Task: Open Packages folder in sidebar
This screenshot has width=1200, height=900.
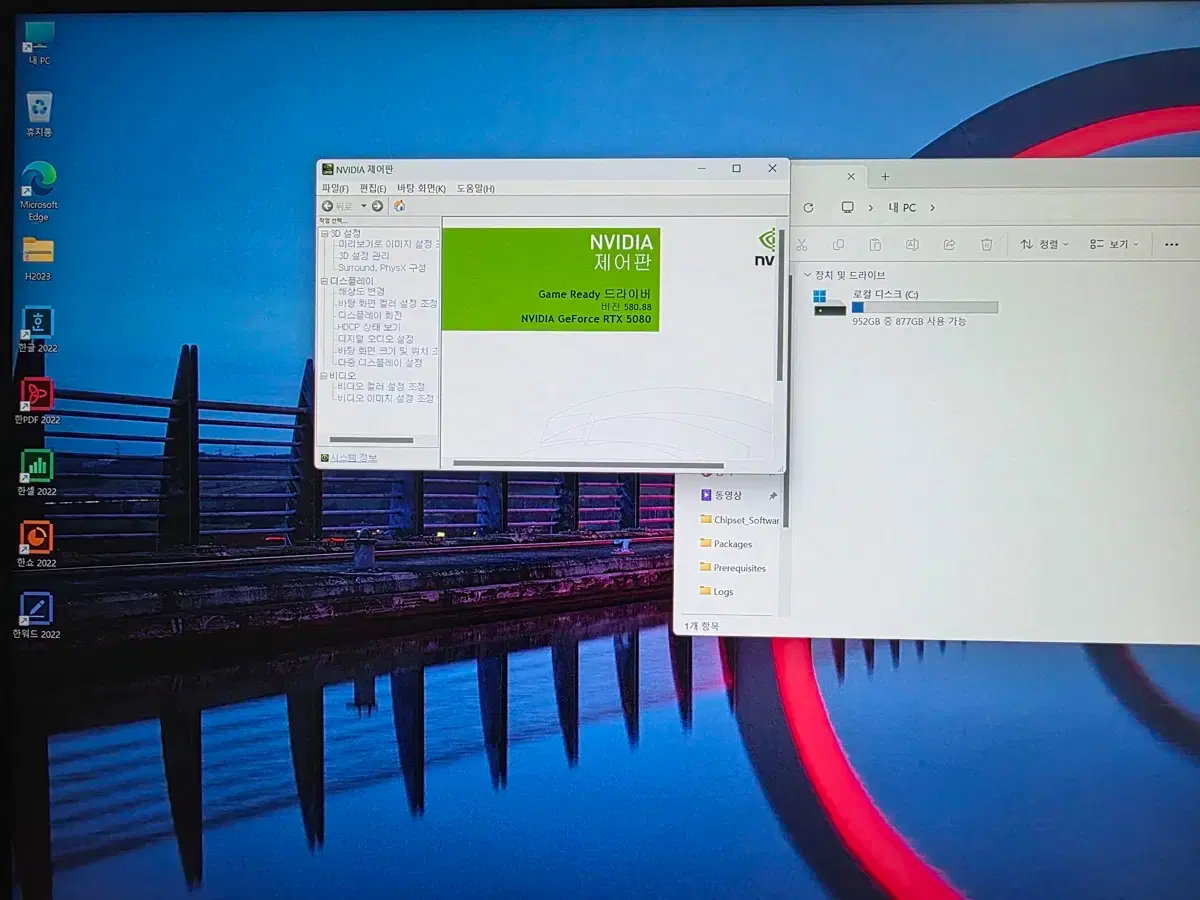Action: click(x=726, y=544)
